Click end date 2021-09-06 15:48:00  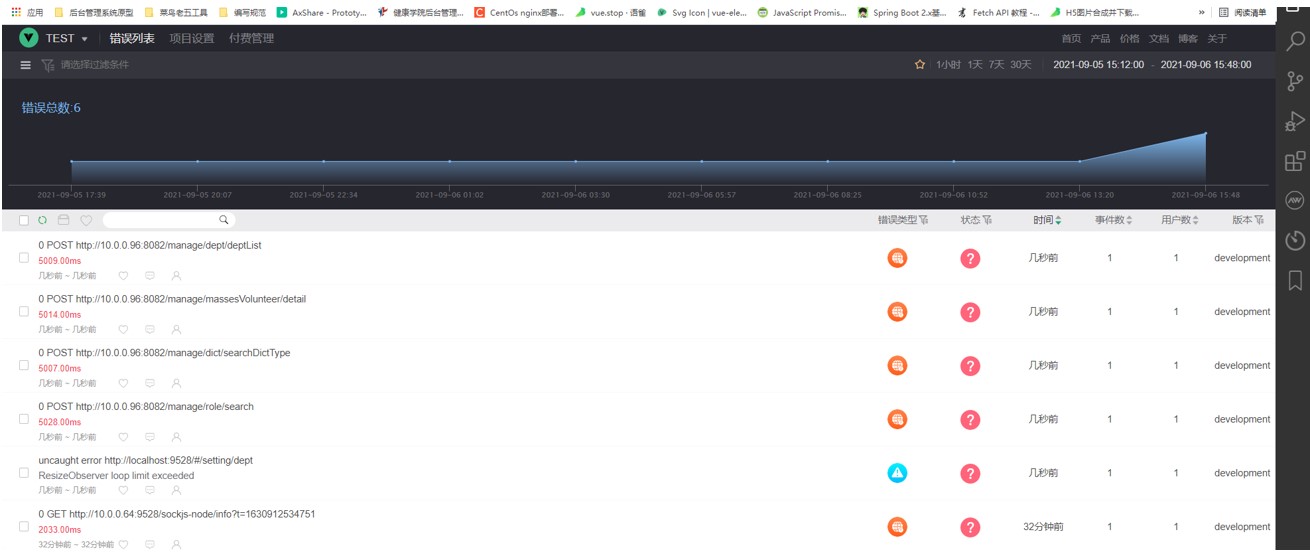(1205, 65)
